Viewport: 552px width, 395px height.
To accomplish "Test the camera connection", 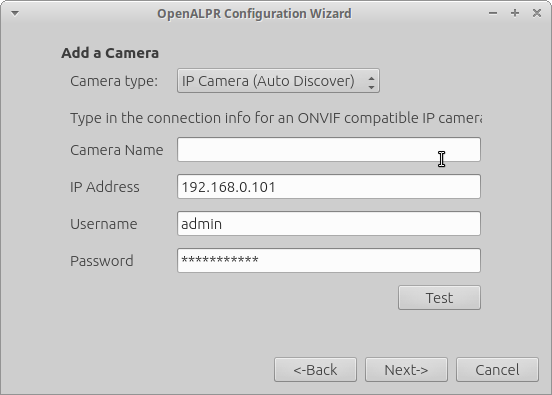I will [439, 298].
